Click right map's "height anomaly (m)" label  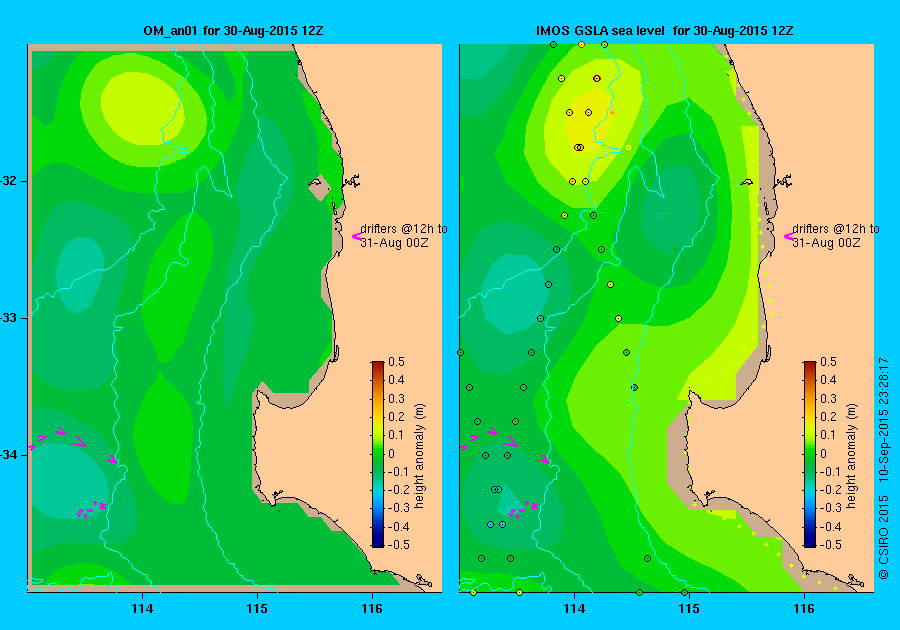point(852,456)
